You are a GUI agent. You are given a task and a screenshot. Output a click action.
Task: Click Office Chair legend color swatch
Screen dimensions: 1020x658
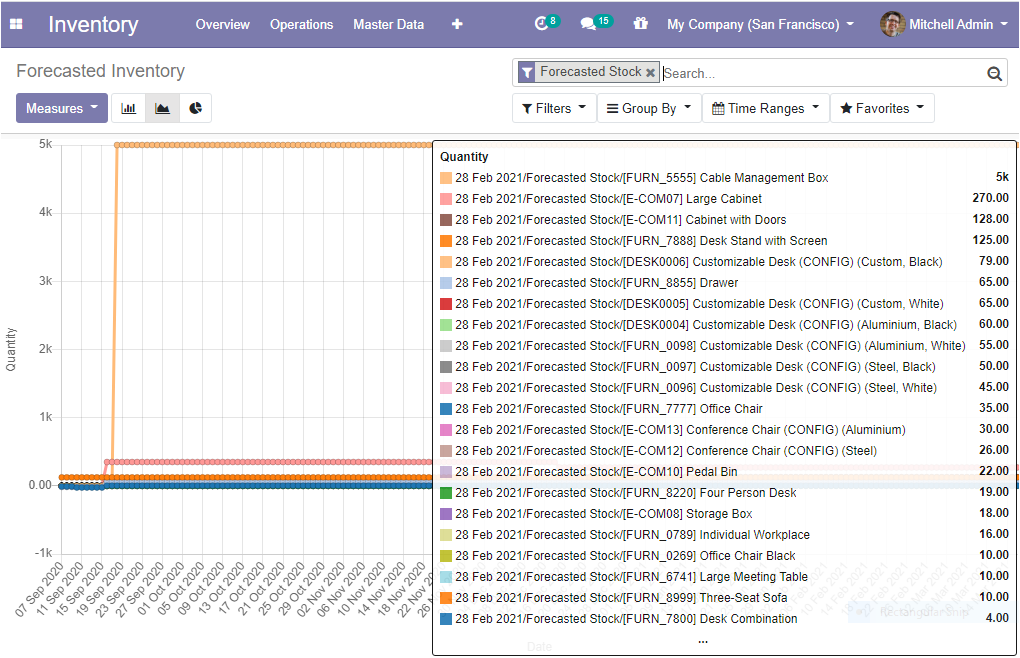(x=446, y=409)
